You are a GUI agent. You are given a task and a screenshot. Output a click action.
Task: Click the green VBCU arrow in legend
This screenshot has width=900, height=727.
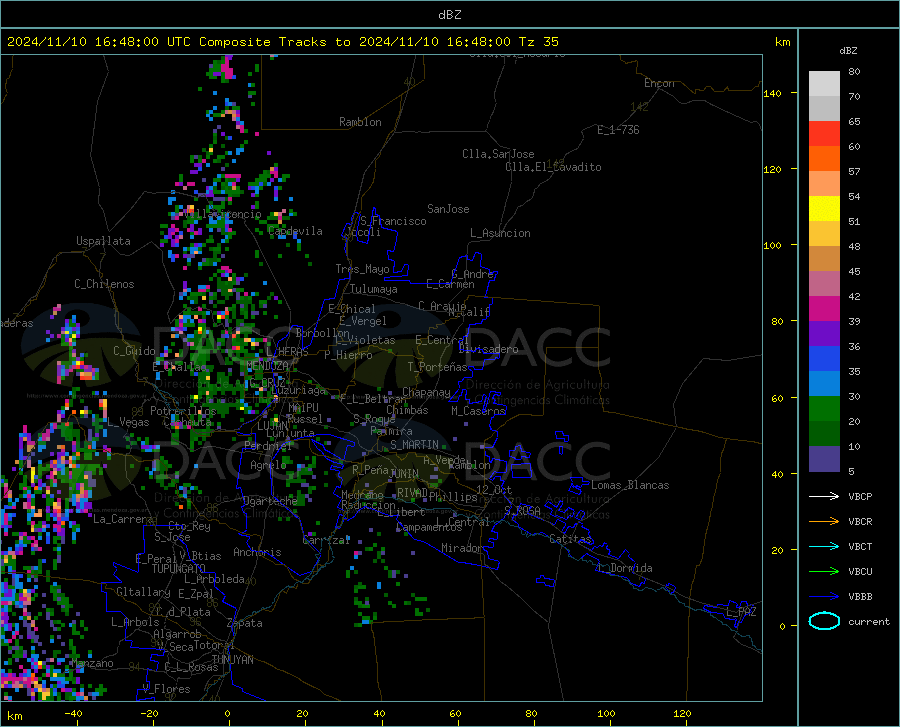824,572
